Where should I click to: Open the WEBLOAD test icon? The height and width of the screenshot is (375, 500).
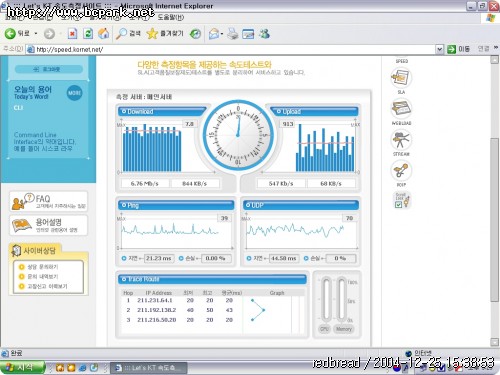(x=401, y=108)
